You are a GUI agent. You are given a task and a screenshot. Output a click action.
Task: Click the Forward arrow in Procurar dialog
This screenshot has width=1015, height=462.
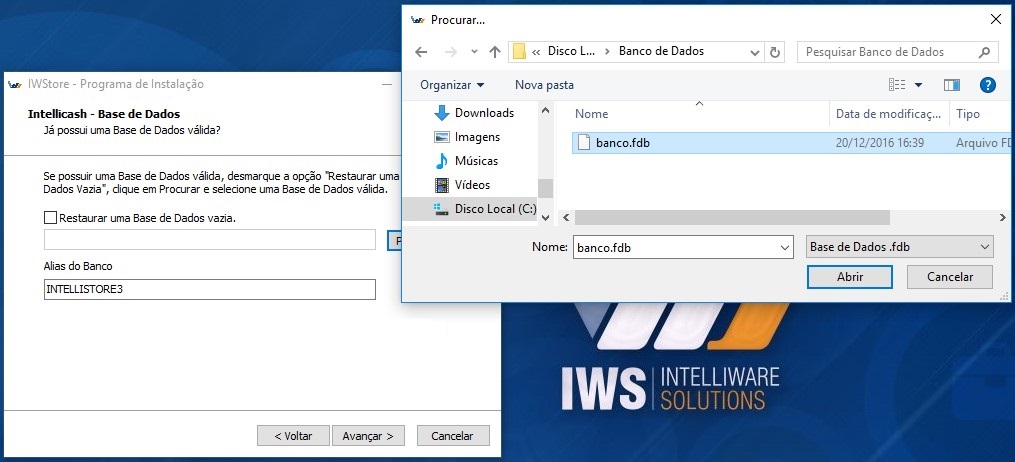451,52
